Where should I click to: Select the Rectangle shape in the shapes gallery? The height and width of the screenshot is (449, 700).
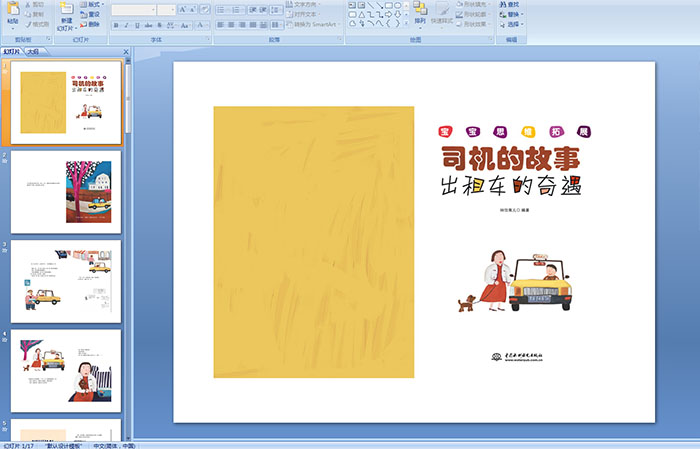click(x=389, y=5)
